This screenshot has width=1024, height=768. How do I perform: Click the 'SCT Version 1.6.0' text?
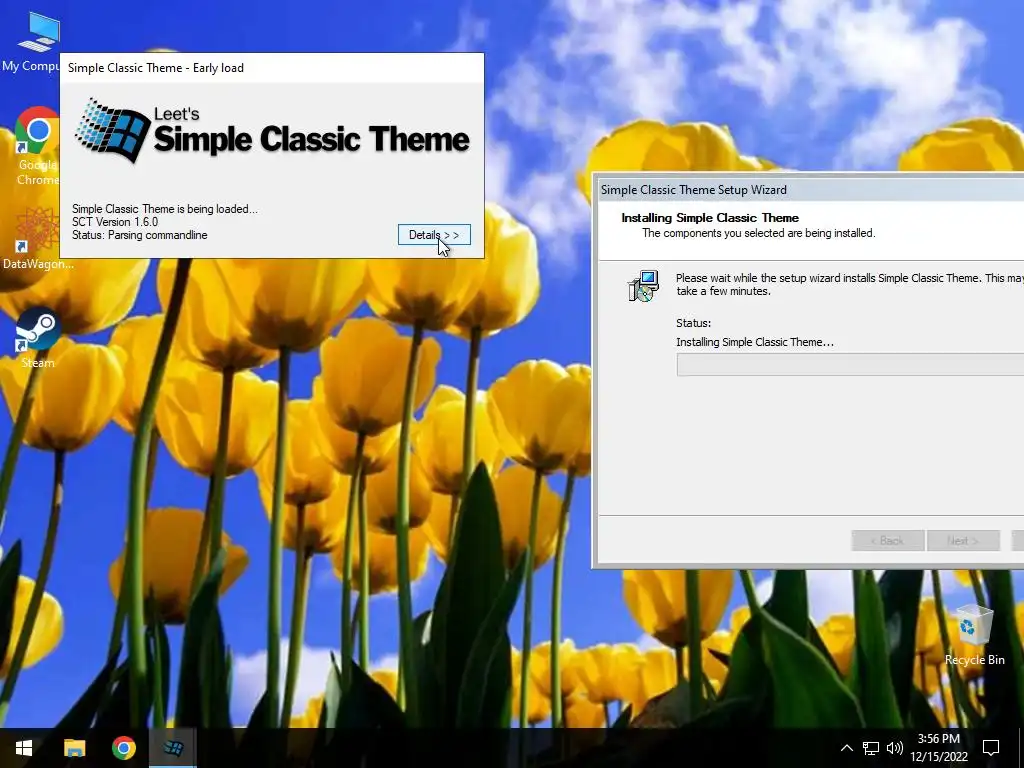click(x=115, y=222)
